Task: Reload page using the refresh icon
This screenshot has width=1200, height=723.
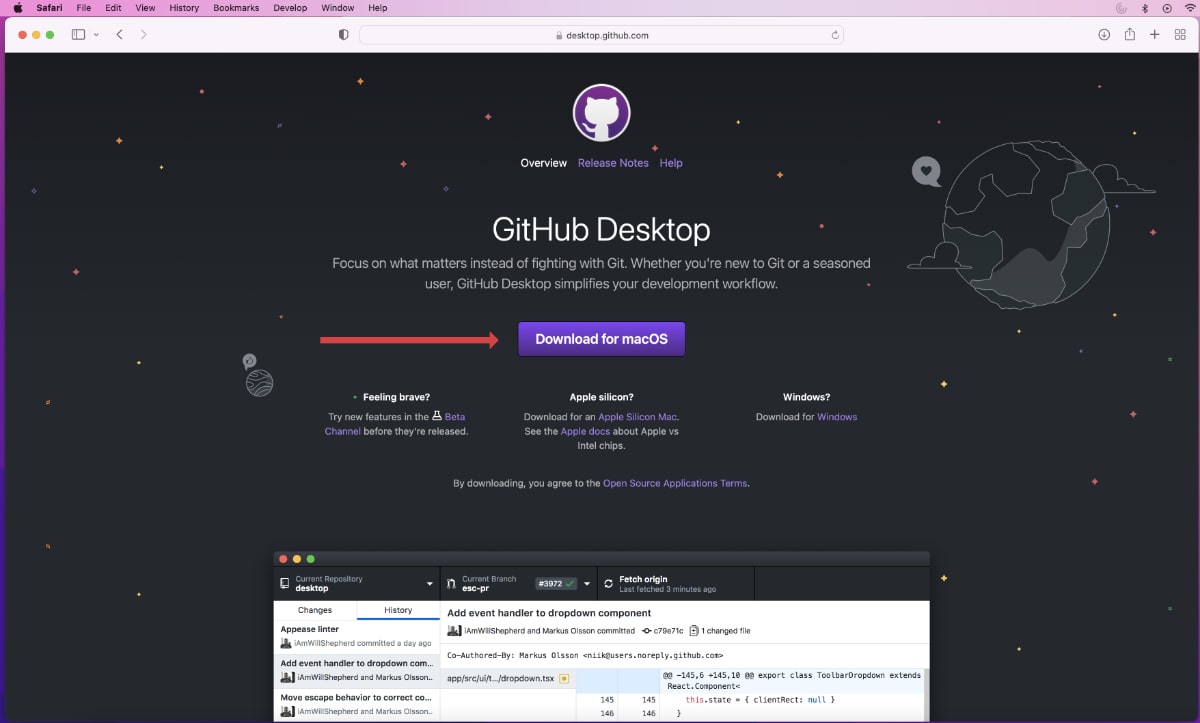Action: coord(835,35)
